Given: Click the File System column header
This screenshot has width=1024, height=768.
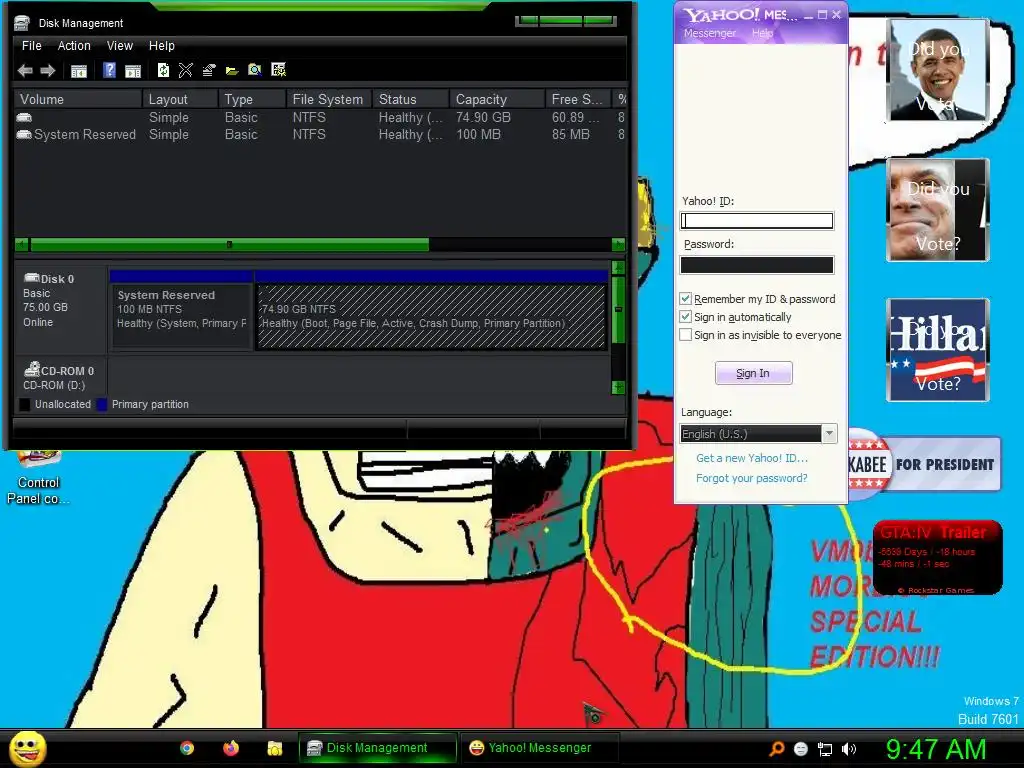Looking at the screenshot, I should 328,99.
